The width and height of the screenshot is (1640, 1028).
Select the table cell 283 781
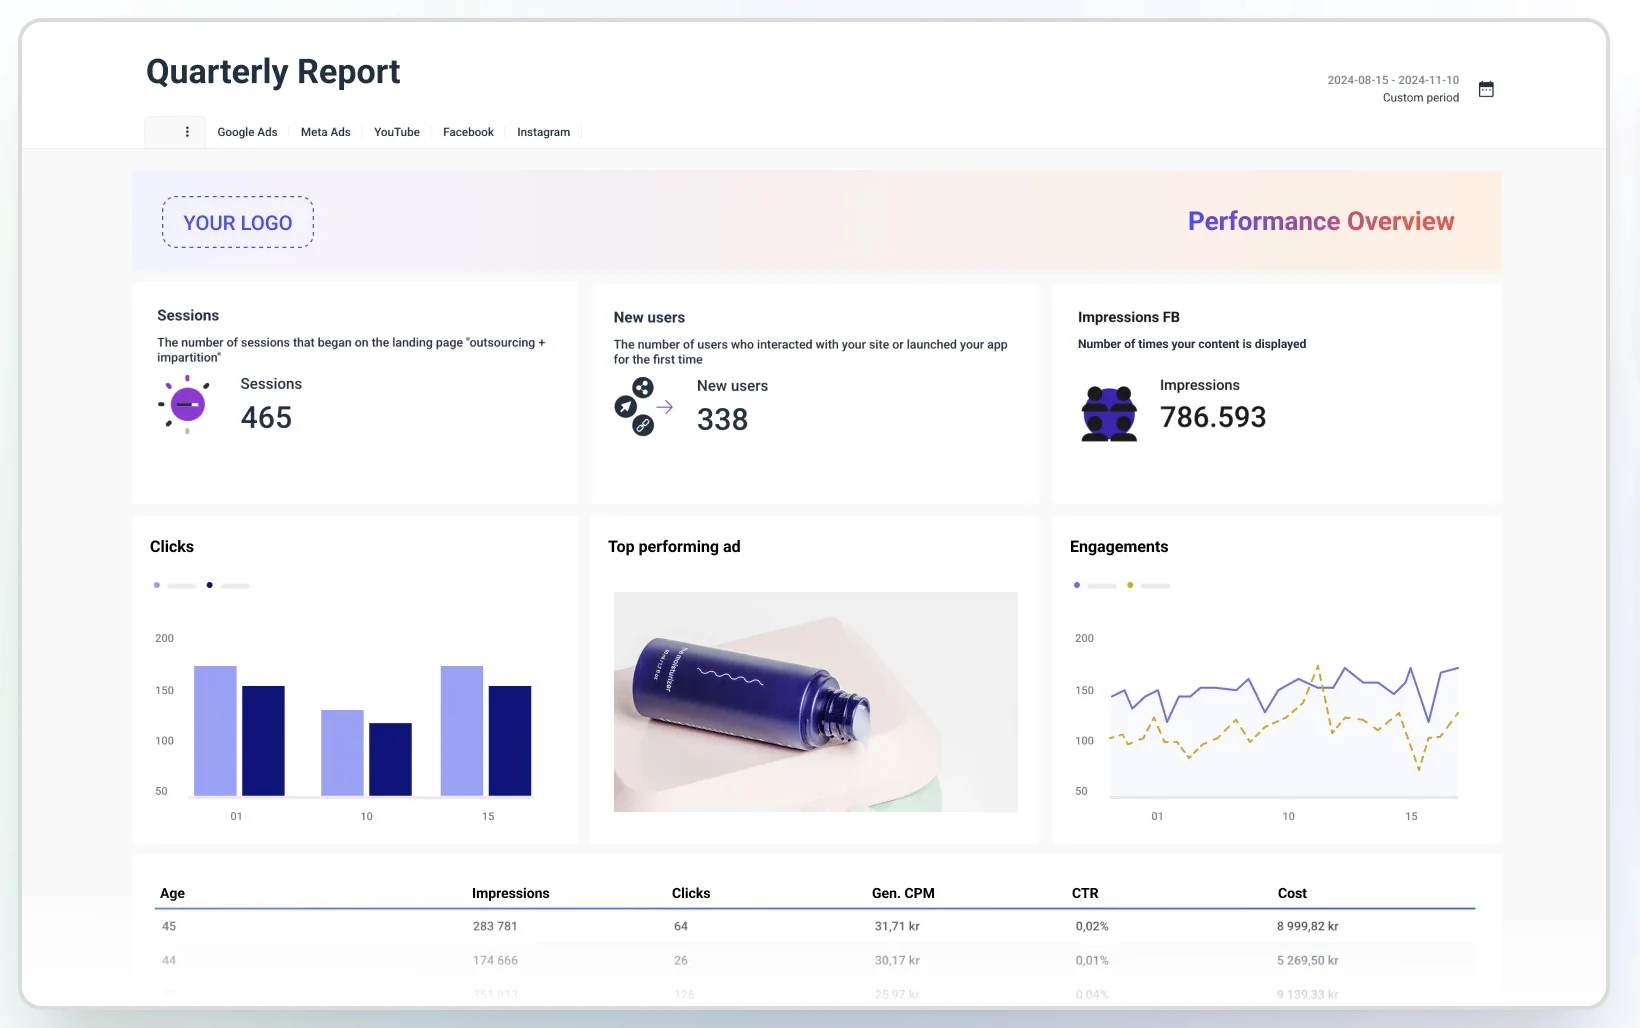tap(495, 926)
